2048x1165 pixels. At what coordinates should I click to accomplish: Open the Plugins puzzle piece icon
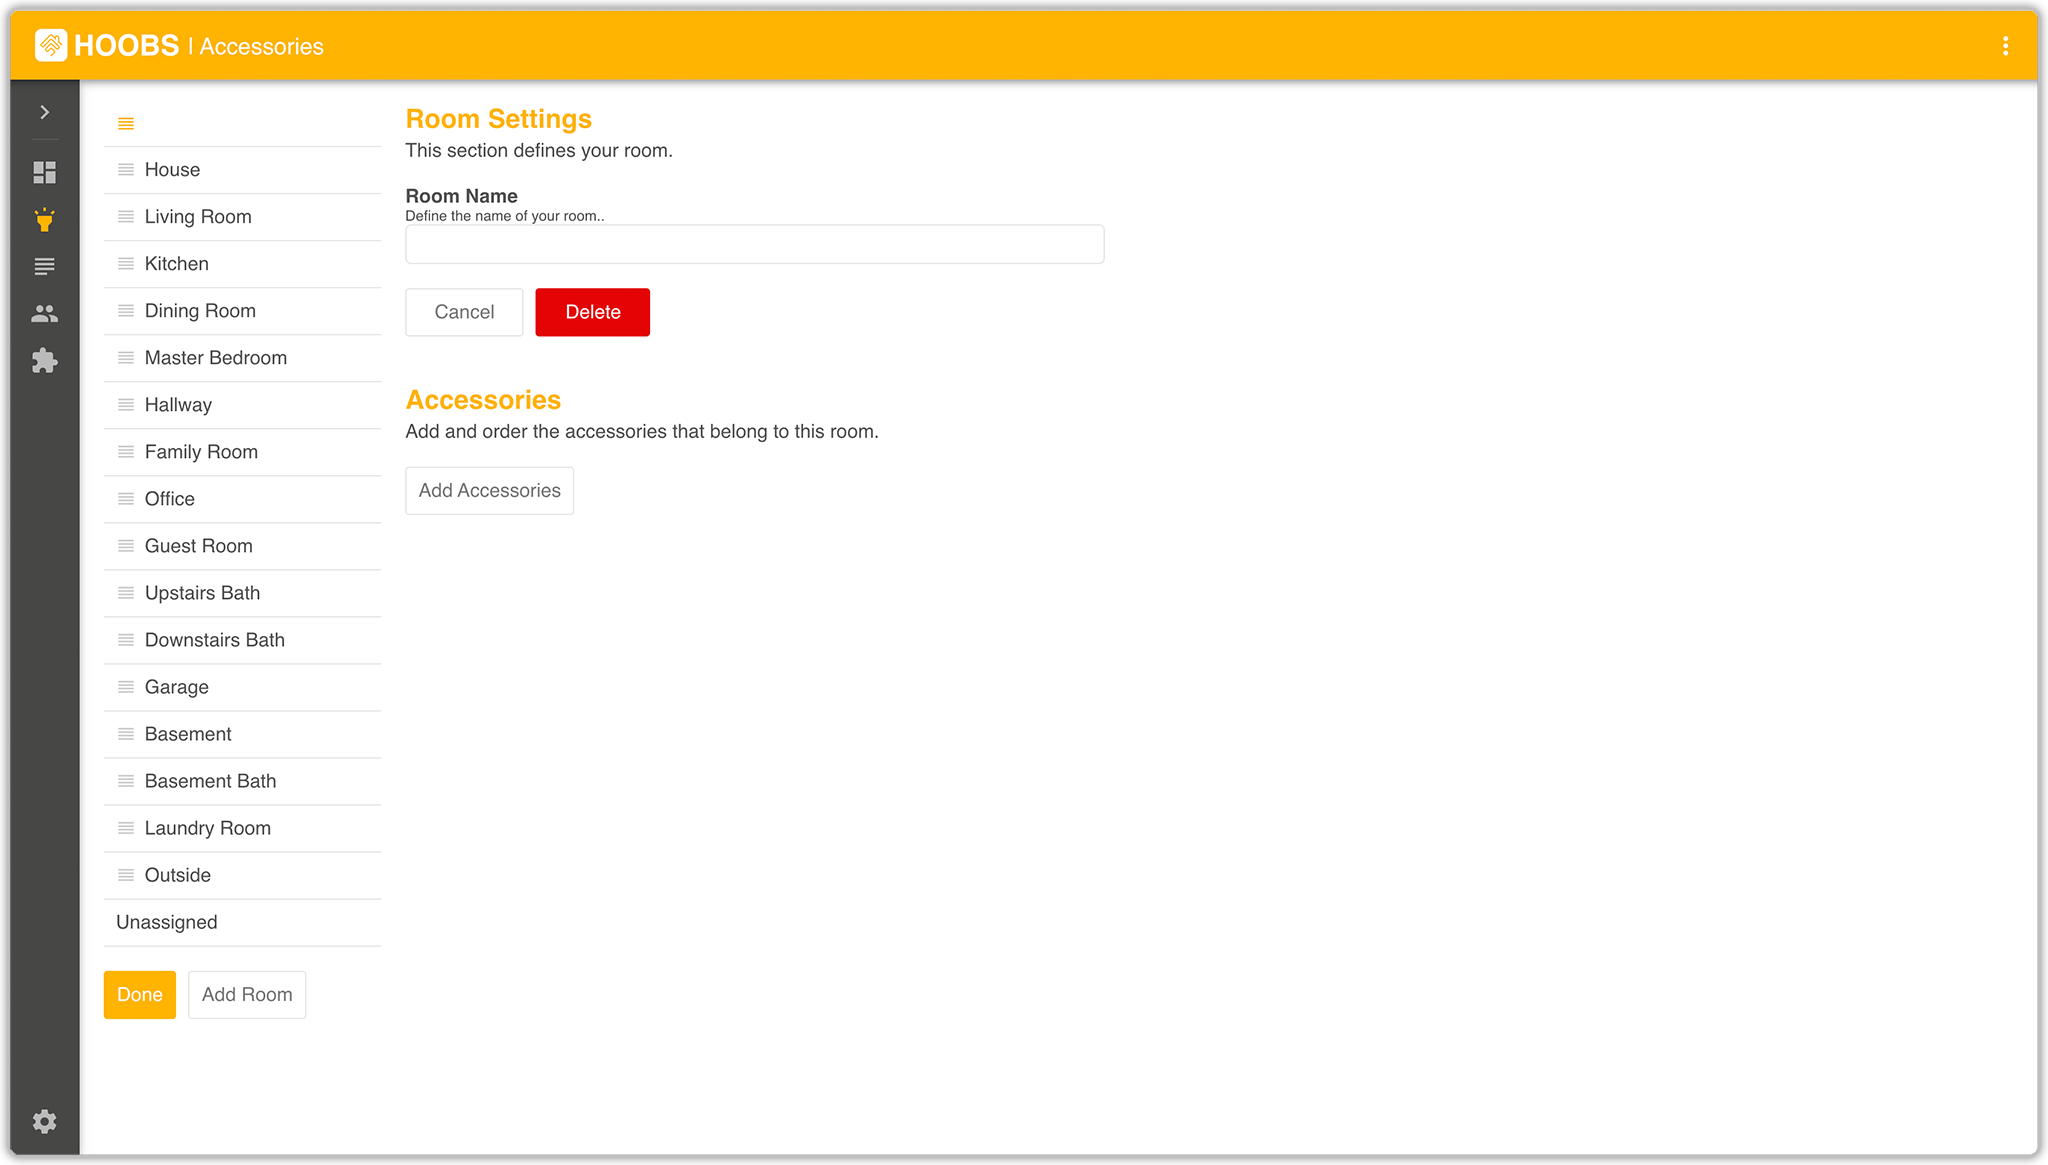(x=44, y=361)
